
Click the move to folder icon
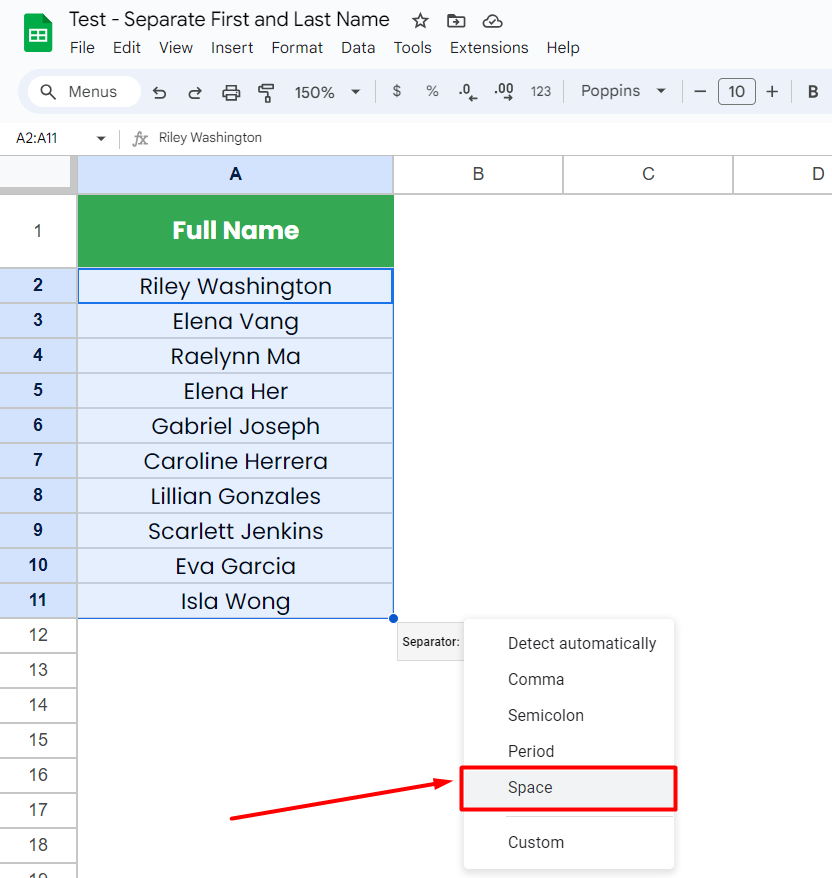456,21
